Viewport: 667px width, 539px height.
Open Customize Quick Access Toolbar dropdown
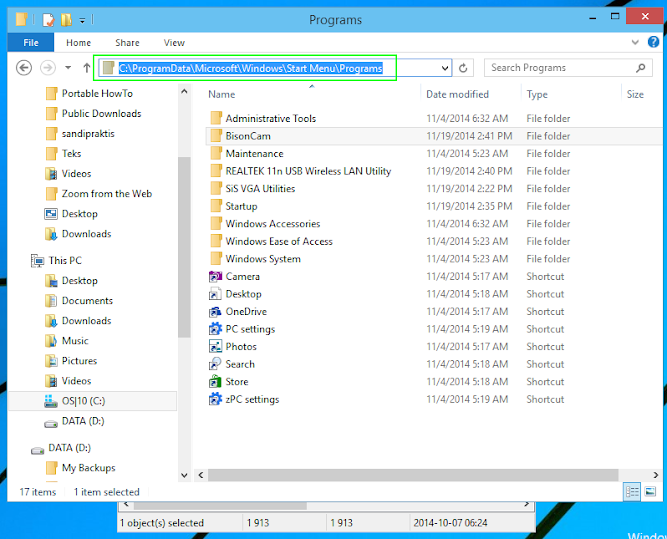point(83,20)
